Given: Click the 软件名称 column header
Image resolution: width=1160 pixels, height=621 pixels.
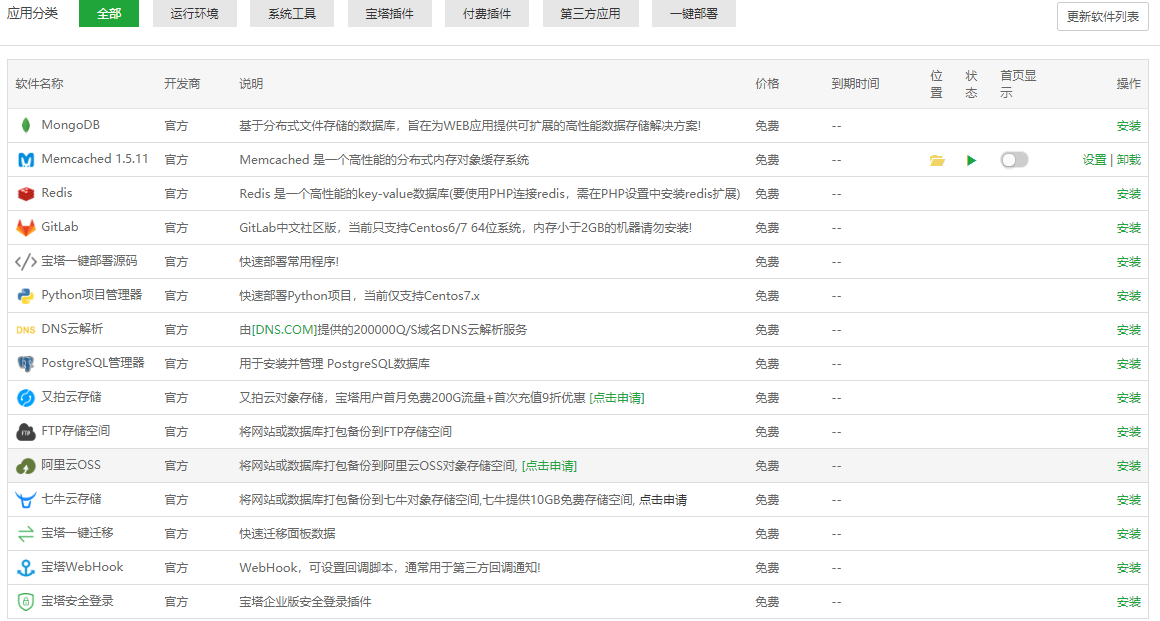Looking at the screenshot, I should [39, 84].
